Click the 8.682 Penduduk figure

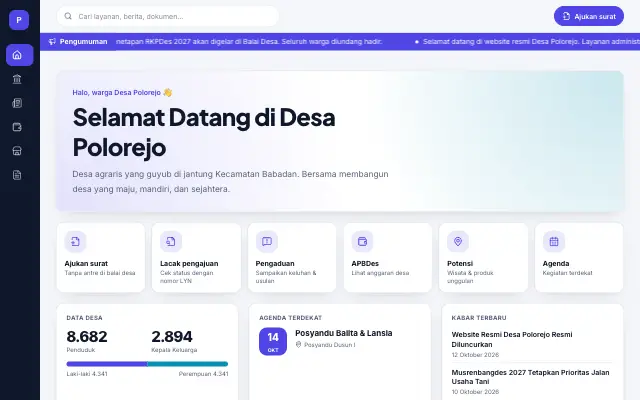tap(87, 337)
